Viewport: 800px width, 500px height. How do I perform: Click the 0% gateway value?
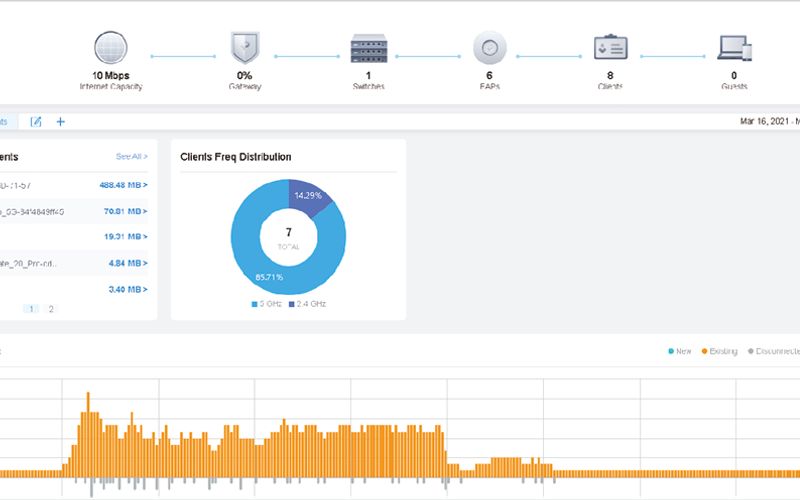244,76
